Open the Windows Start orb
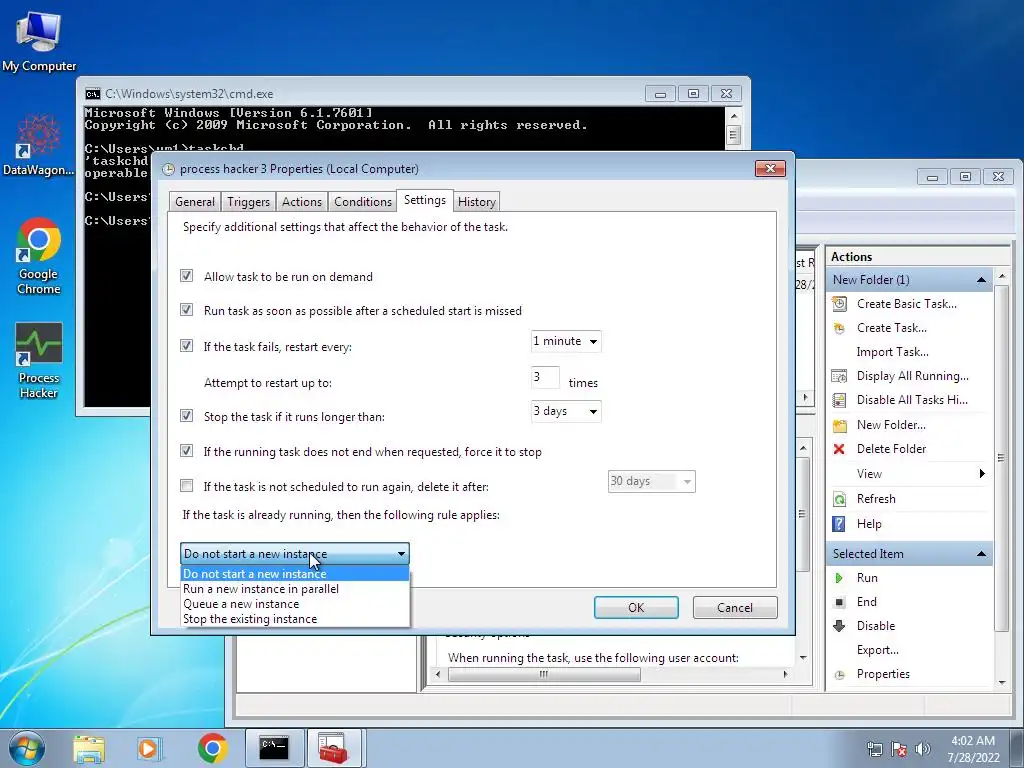1024x768 pixels. [27, 748]
